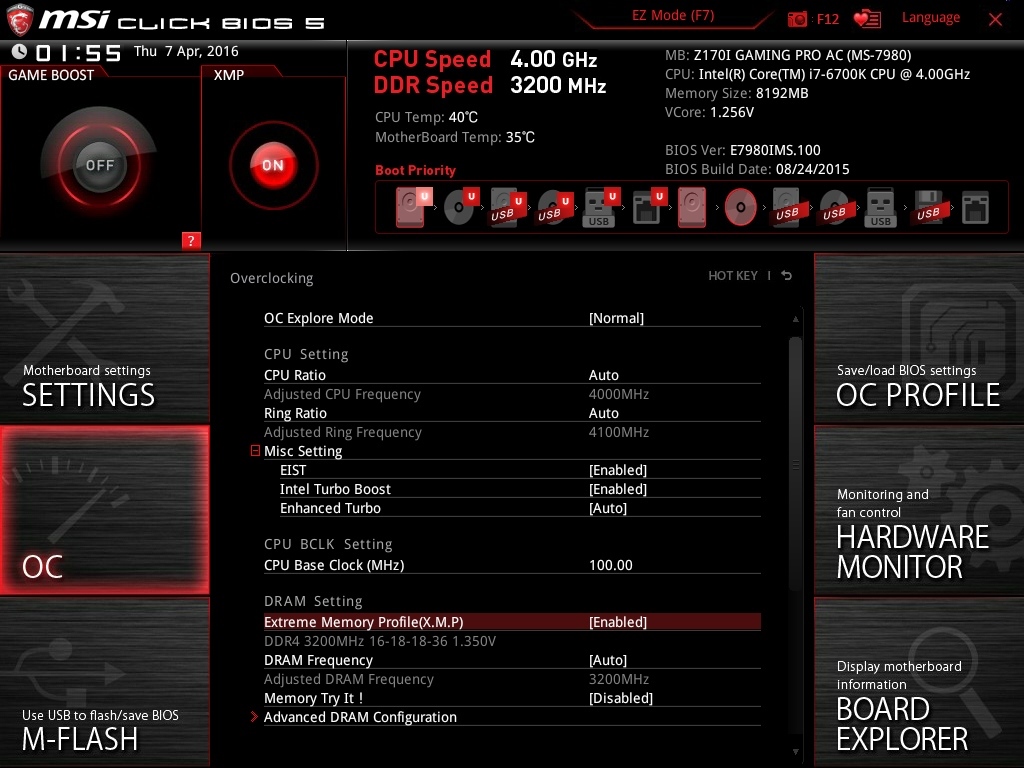Image resolution: width=1024 pixels, height=768 pixels.
Task: Click the clock icon beside the time
Action: (x=20, y=52)
